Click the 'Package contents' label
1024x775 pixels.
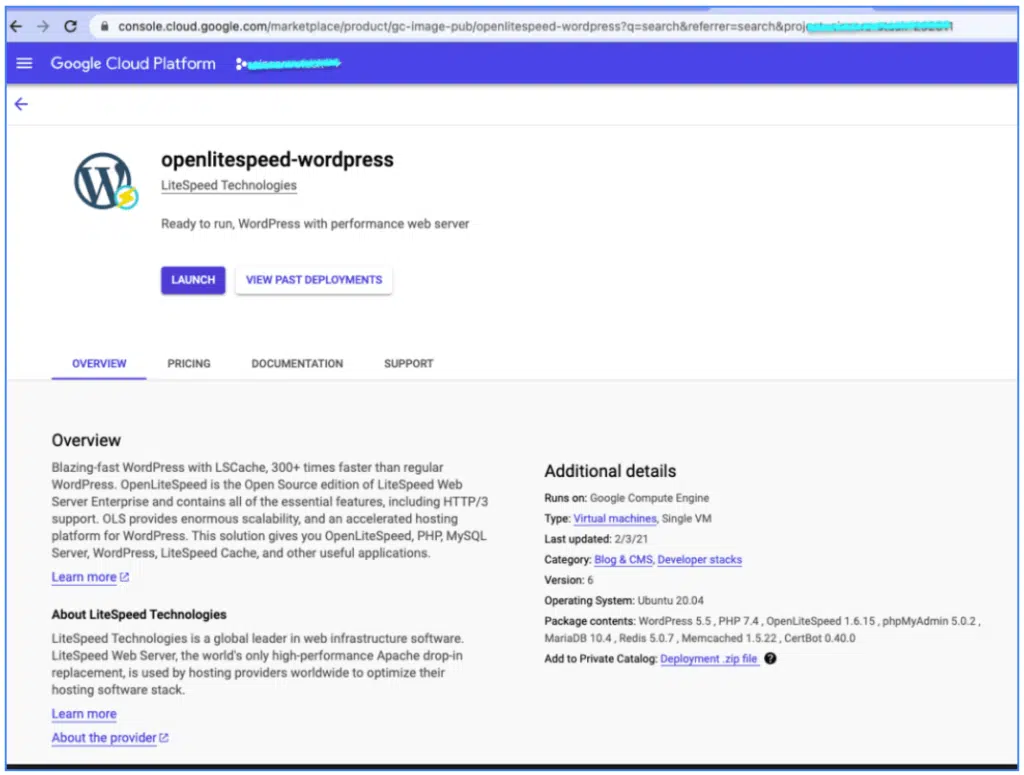coord(590,621)
